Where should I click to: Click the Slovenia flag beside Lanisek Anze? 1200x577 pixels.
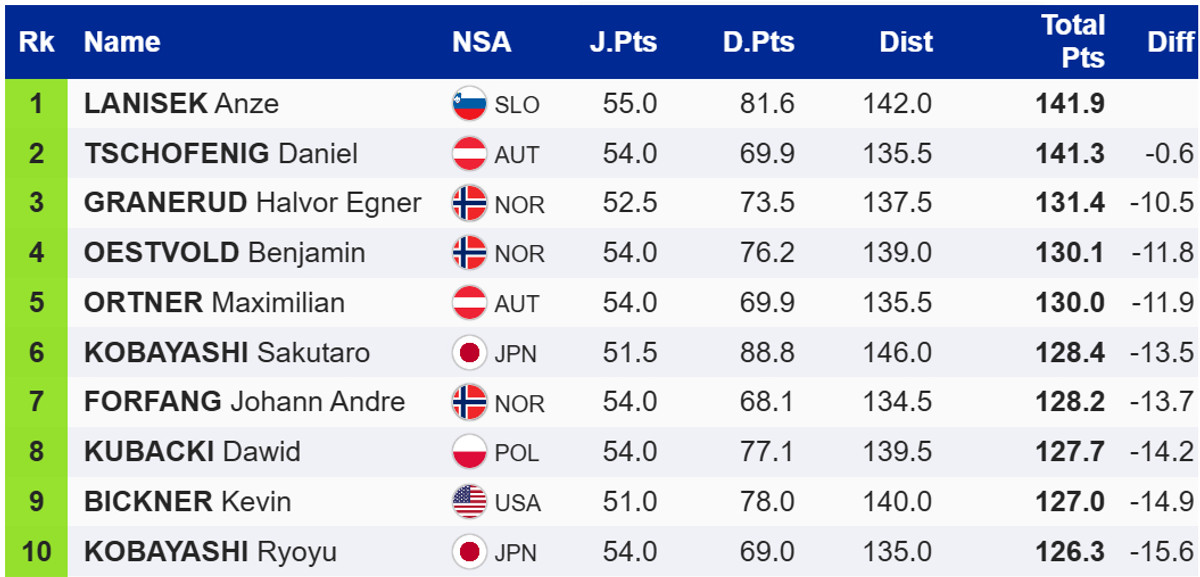click(x=469, y=104)
